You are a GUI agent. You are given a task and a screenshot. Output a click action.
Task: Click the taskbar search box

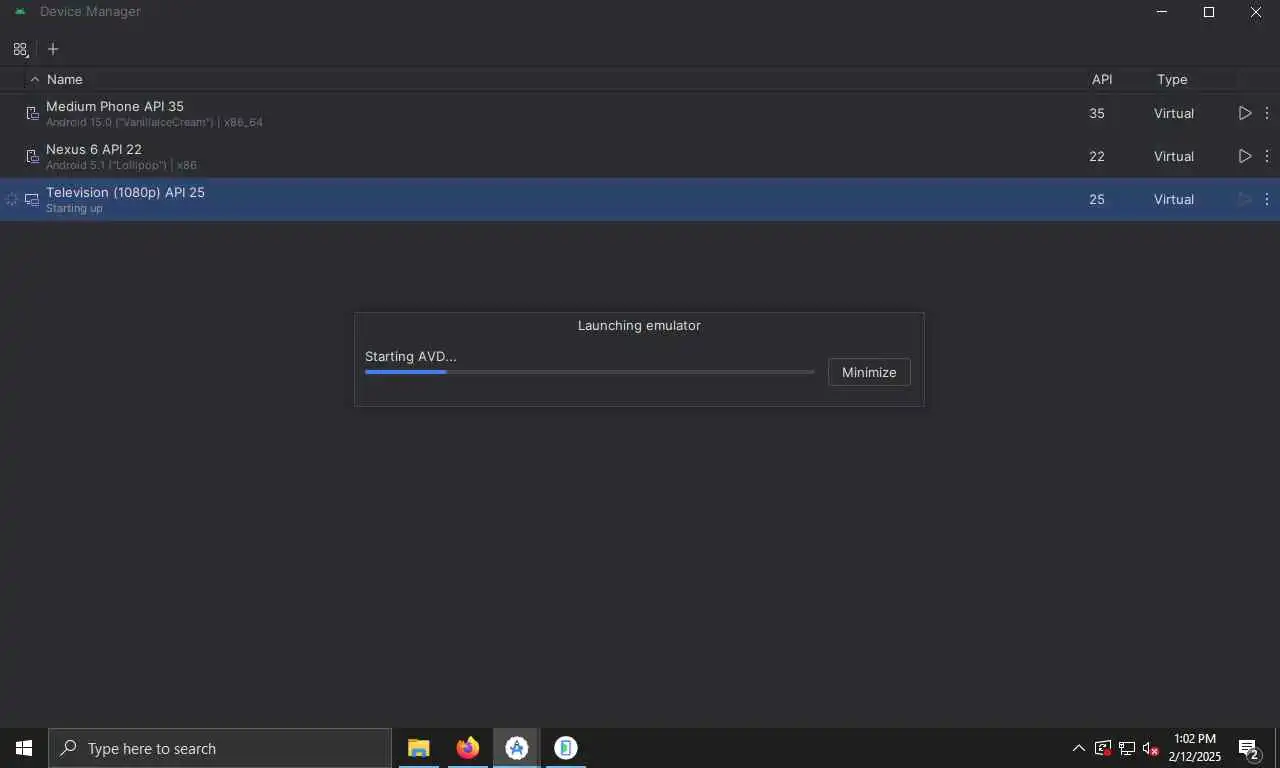pyautogui.click(x=220, y=748)
